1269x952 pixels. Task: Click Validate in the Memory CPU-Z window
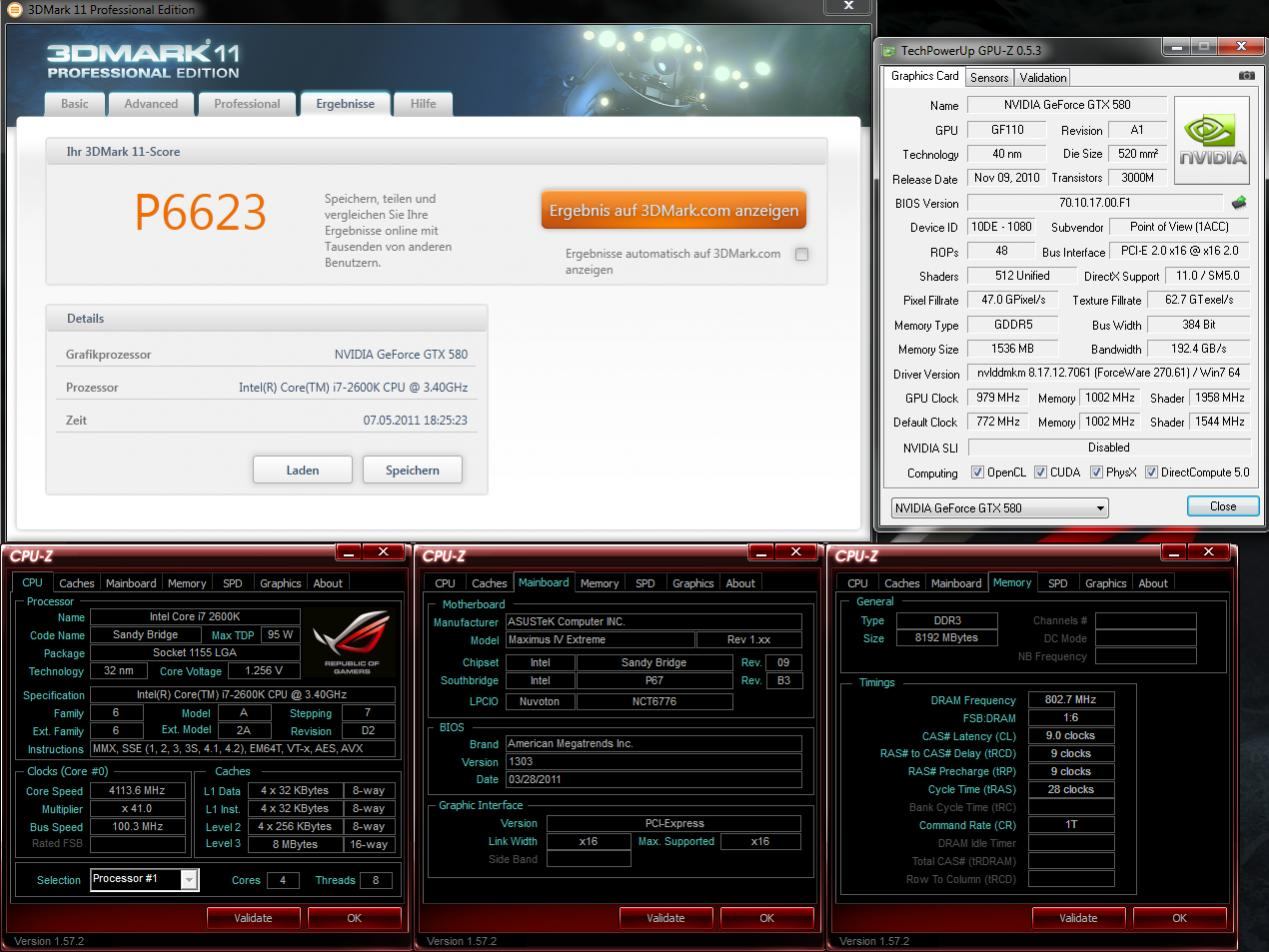coord(1078,917)
